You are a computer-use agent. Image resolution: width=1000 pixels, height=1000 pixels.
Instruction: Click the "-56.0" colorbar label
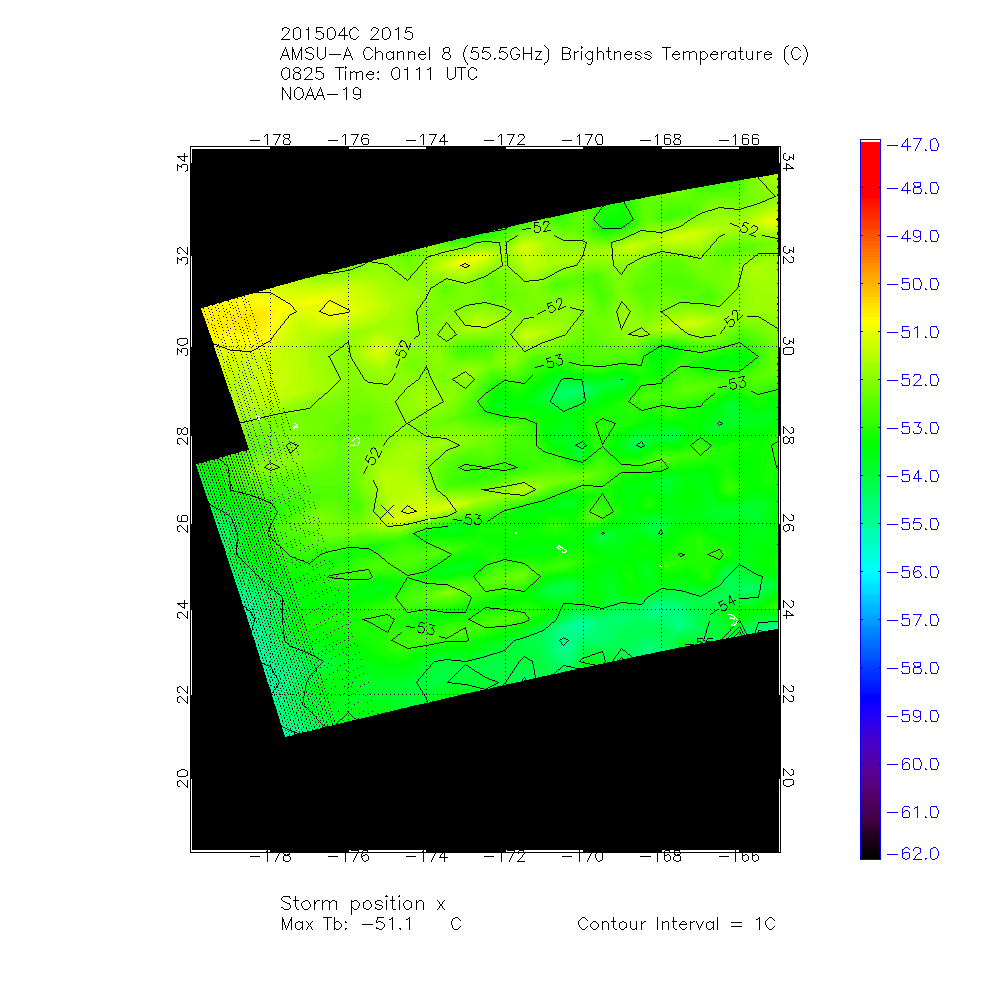coord(913,572)
